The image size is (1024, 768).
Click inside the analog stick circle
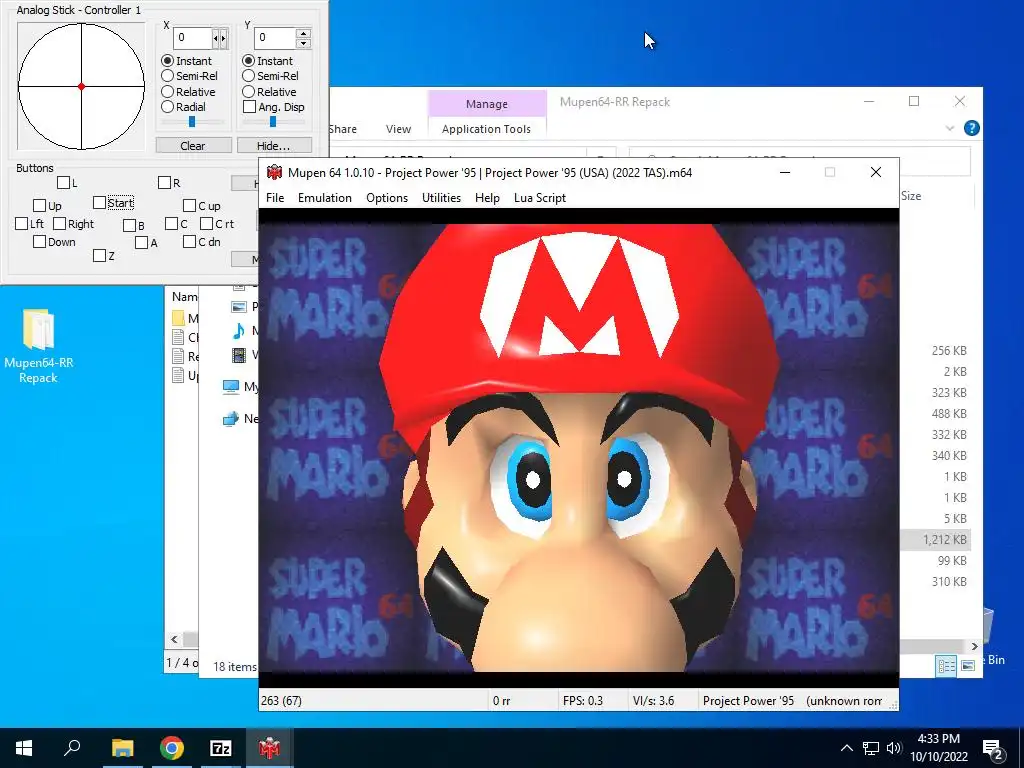tap(81, 86)
